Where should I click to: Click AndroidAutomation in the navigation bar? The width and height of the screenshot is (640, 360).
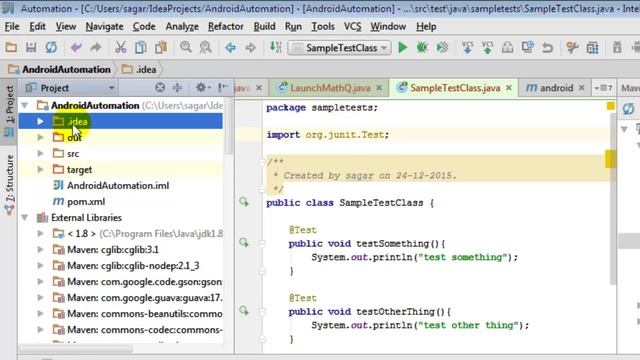(x=60, y=69)
